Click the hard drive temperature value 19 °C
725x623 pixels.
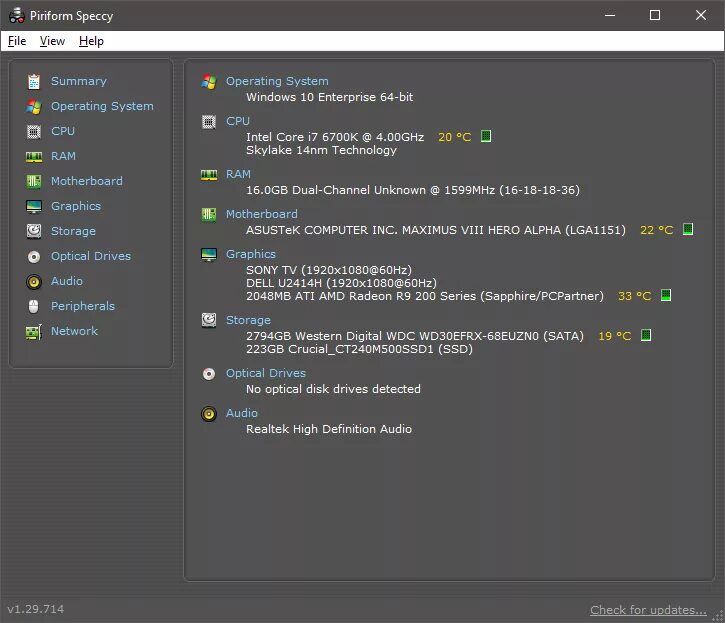(614, 336)
